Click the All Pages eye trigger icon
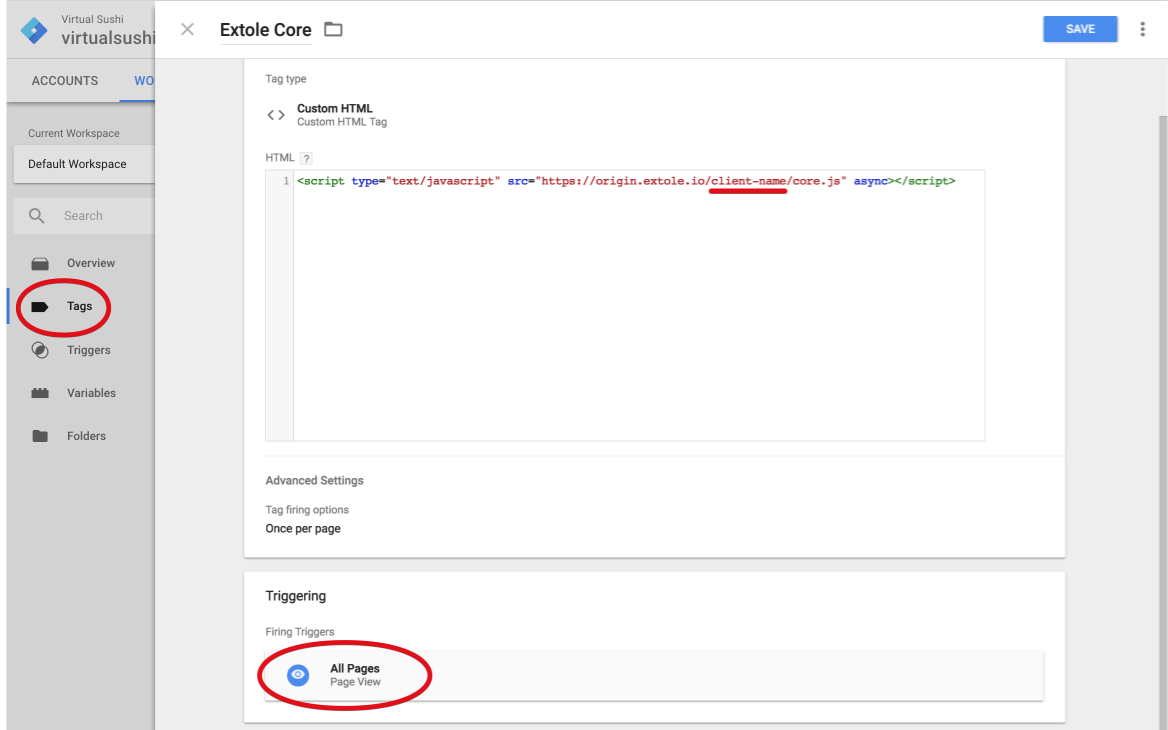The image size is (1168, 730). [298, 675]
